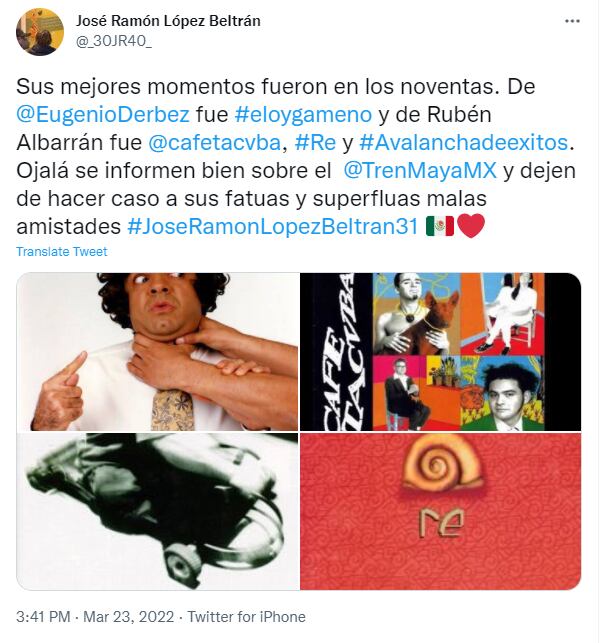The height and width of the screenshot is (643, 604).
Task: Click the Mar 23, 2022 date
Action: point(129,616)
